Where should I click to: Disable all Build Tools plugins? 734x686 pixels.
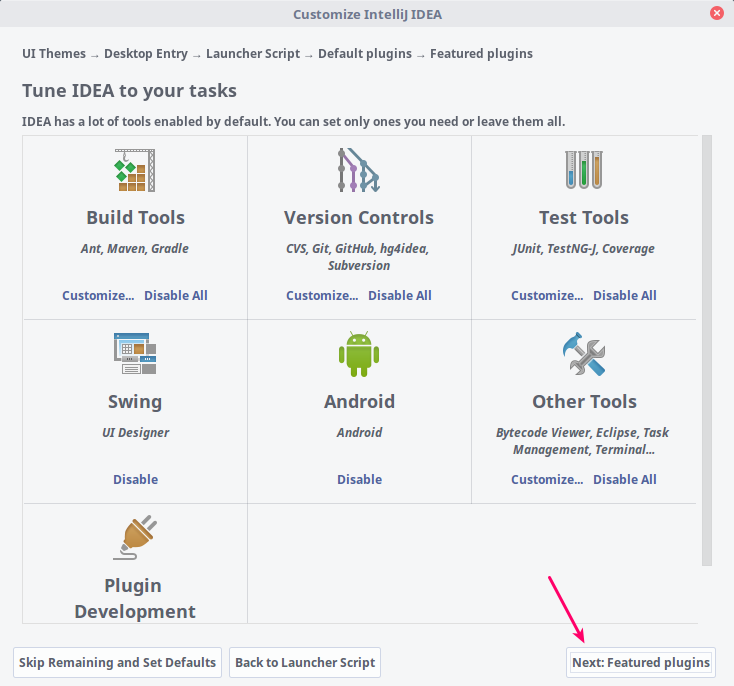click(x=176, y=295)
